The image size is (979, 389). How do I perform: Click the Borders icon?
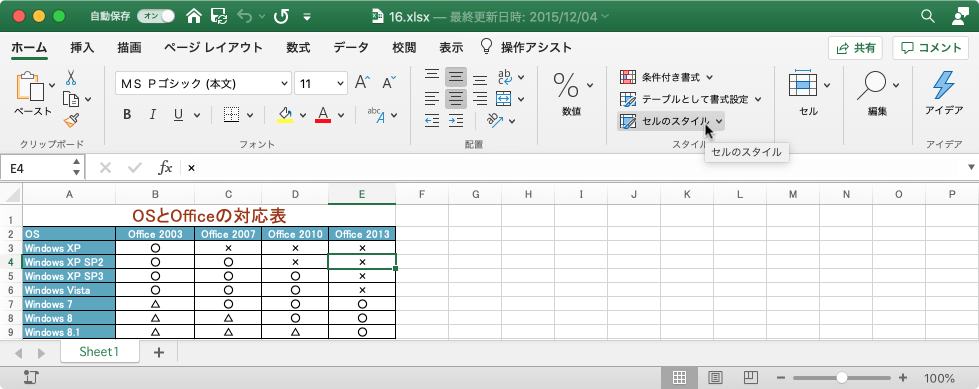232,115
